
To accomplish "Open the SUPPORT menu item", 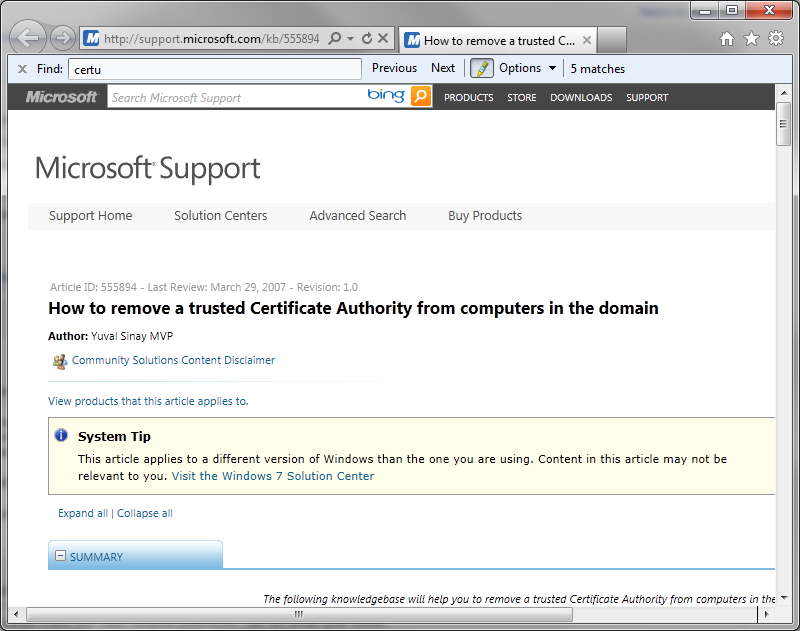I will tap(647, 97).
